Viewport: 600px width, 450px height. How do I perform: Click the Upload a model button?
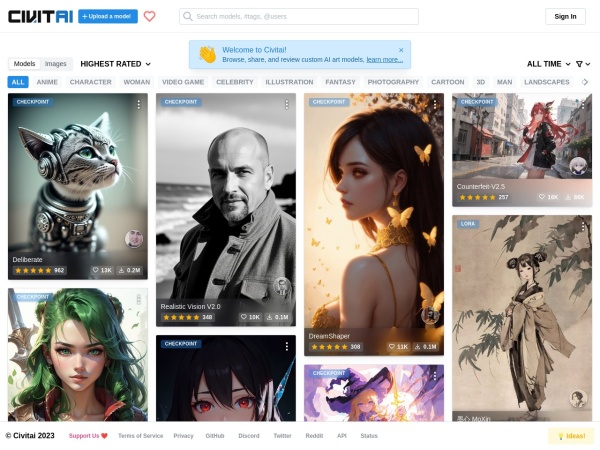(108, 16)
